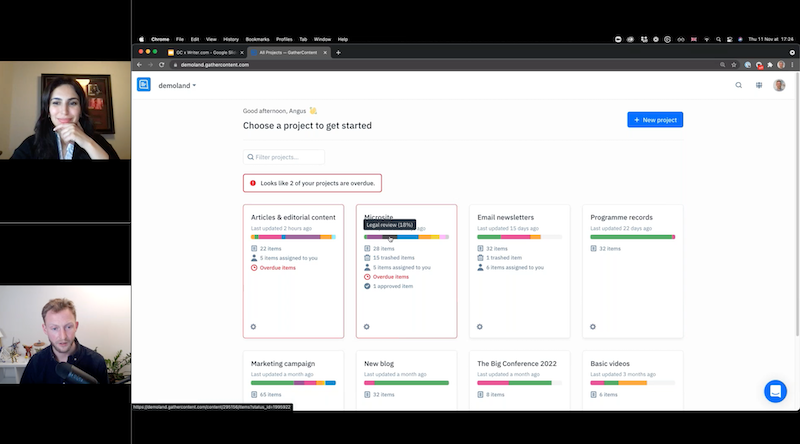Select the woman's video thumbnail
The height and width of the screenshot is (444, 800).
tap(65, 110)
